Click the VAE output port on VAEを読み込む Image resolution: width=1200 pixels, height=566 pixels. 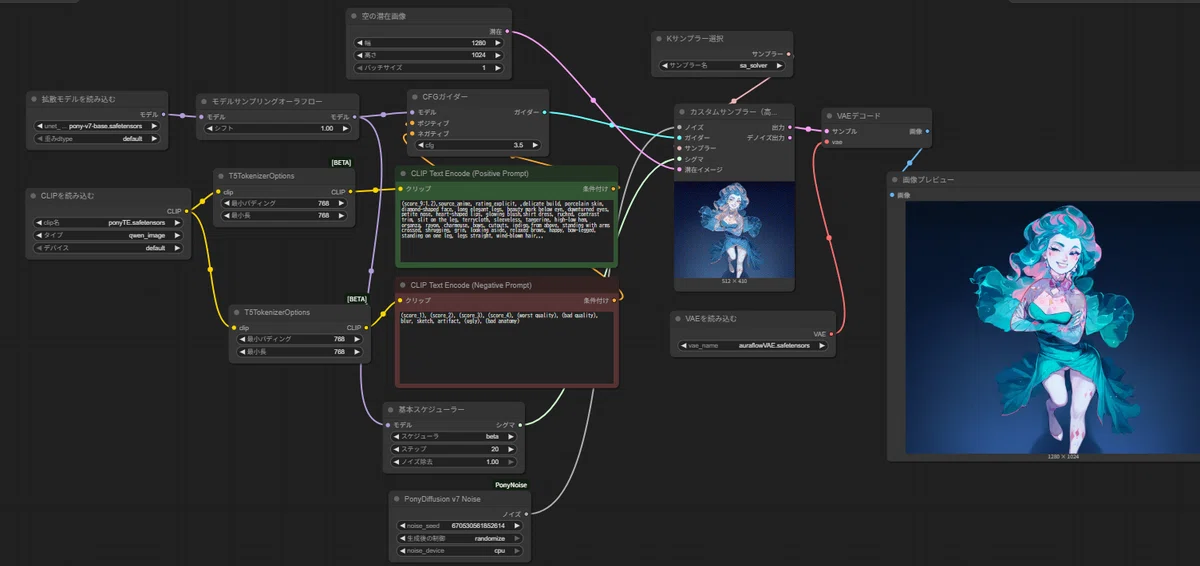(832, 333)
